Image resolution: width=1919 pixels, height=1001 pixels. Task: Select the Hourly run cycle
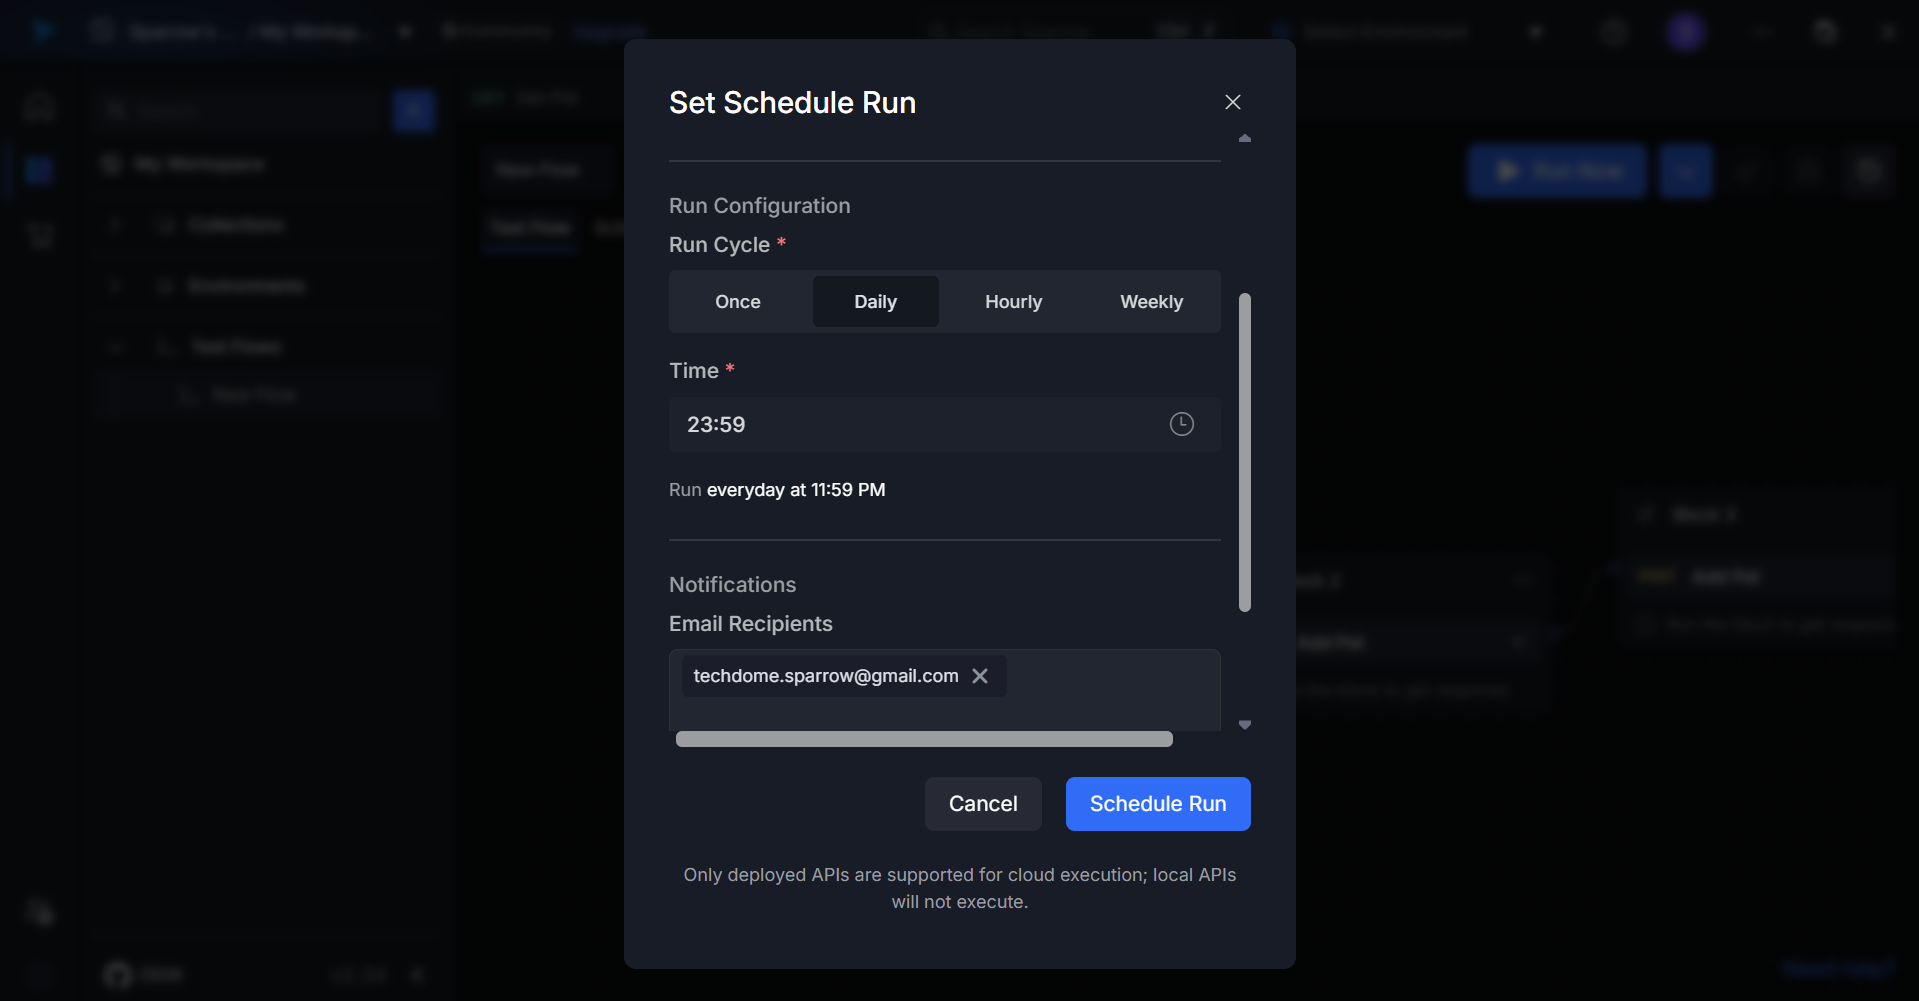coord(1013,302)
